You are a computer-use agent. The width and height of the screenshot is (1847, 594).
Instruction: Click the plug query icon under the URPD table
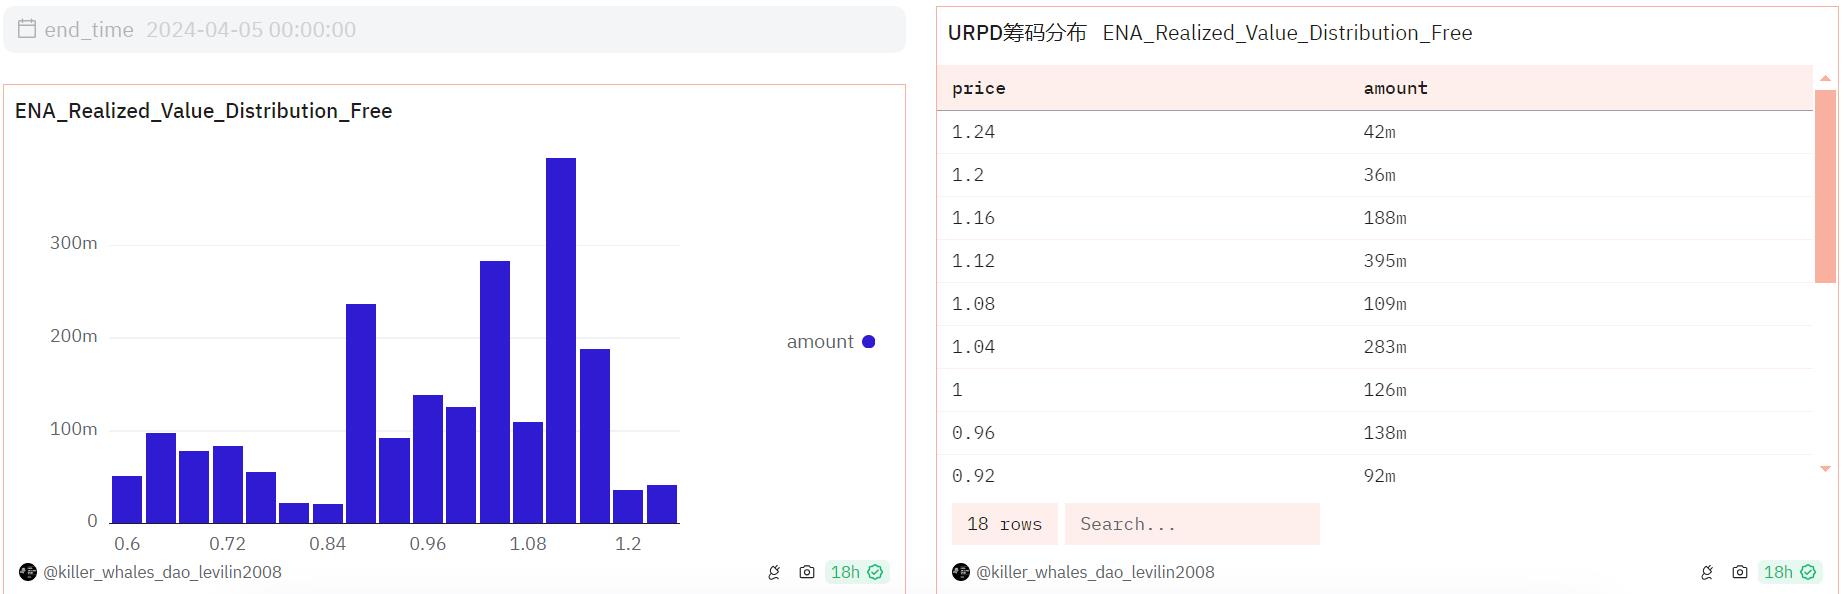pyautogui.click(x=1706, y=572)
